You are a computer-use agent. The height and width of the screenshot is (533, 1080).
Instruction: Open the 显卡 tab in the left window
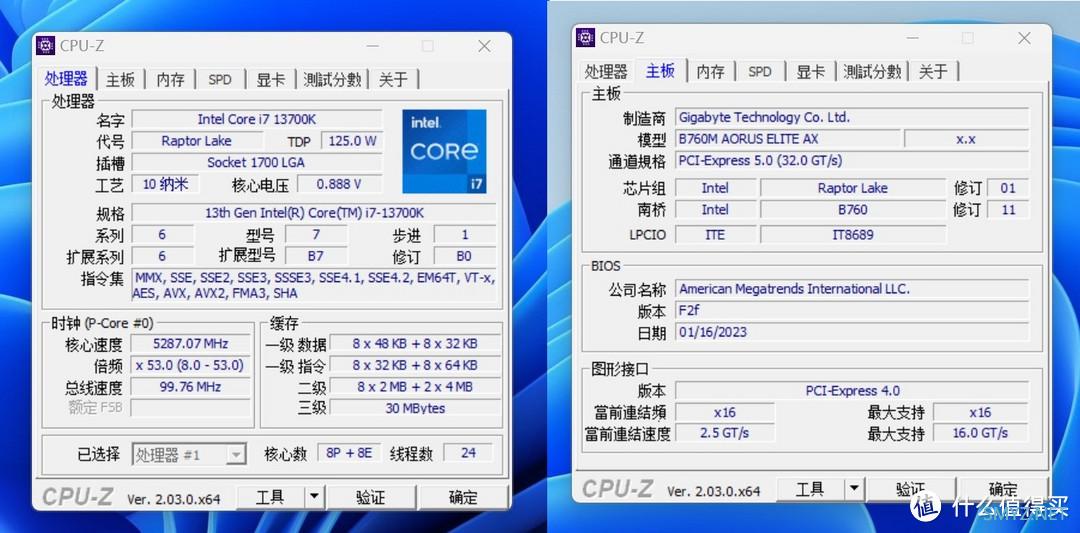[270, 80]
